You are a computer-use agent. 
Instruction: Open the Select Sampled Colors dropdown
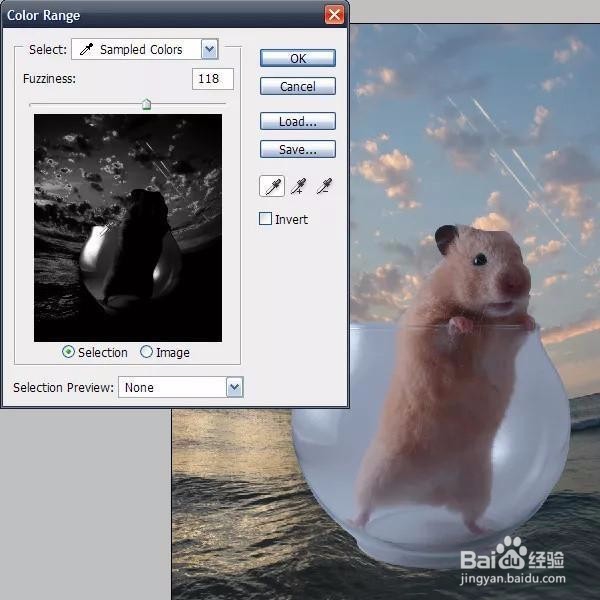(x=145, y=49)
